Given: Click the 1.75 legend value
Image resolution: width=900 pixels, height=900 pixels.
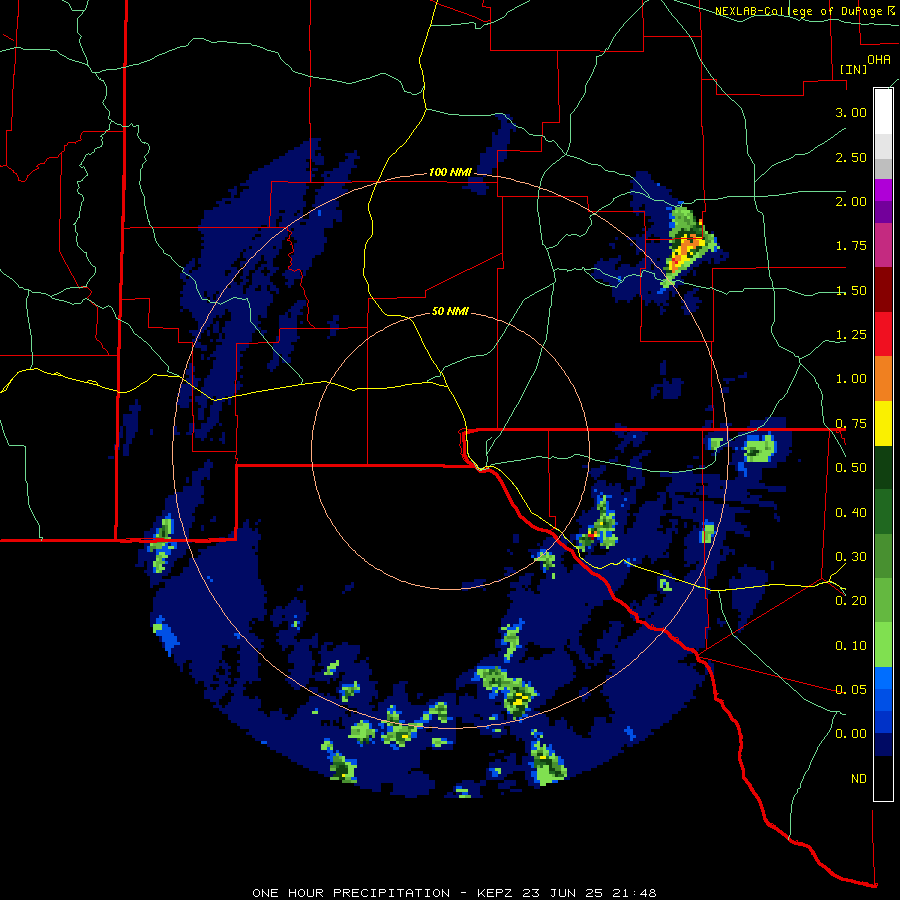Looking at the screenshot, I should [x=851, y=246].
